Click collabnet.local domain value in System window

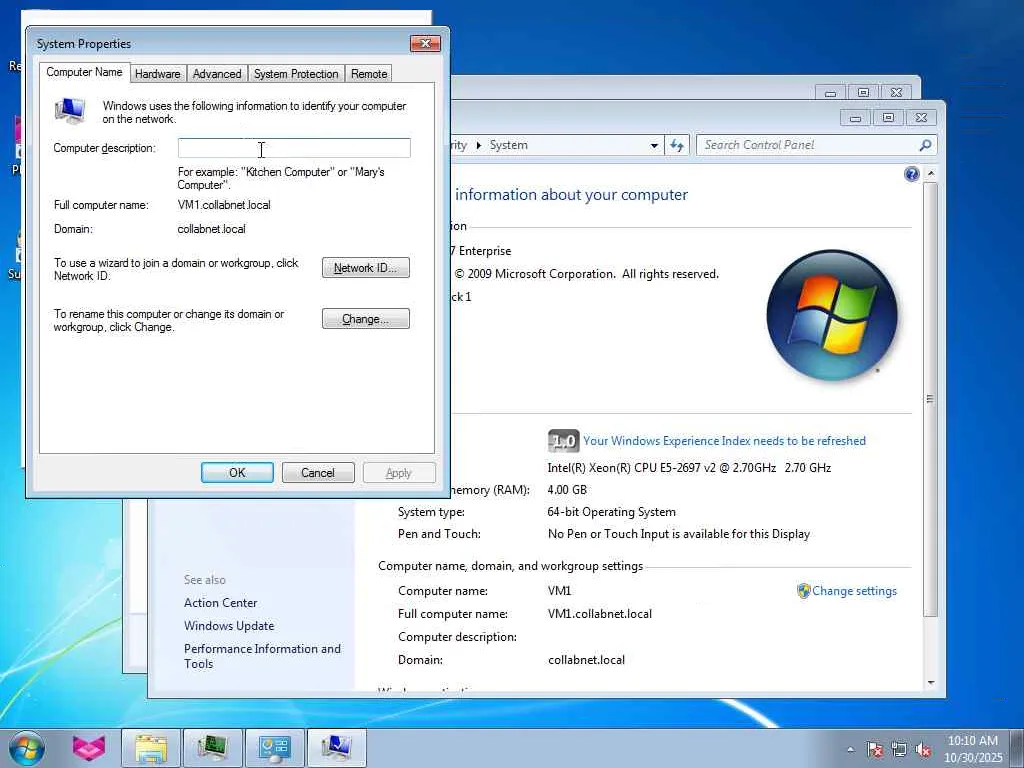(x=586, y=660)
